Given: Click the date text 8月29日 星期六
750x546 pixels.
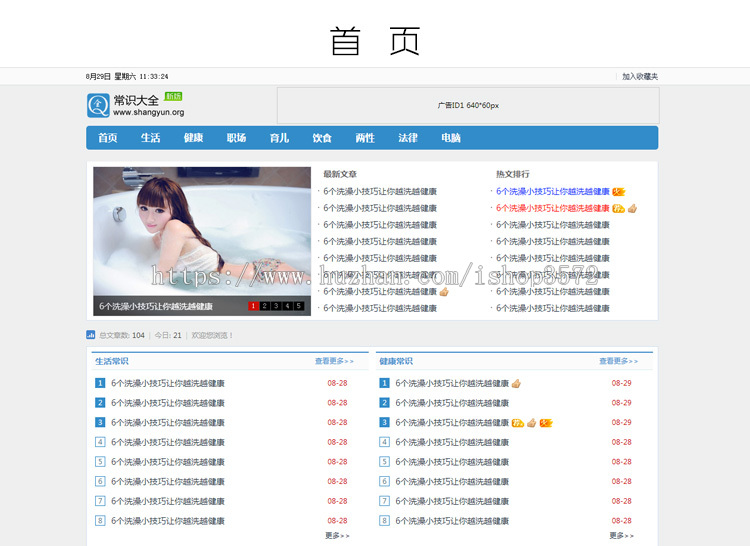Looking at the screenshot, I should point(111,76).
